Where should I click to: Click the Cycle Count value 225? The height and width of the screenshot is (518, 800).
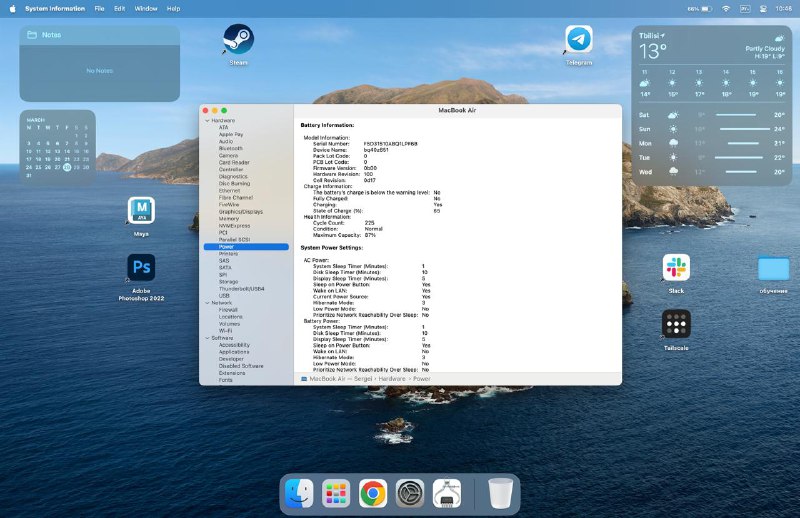click(x=369, y=223)
